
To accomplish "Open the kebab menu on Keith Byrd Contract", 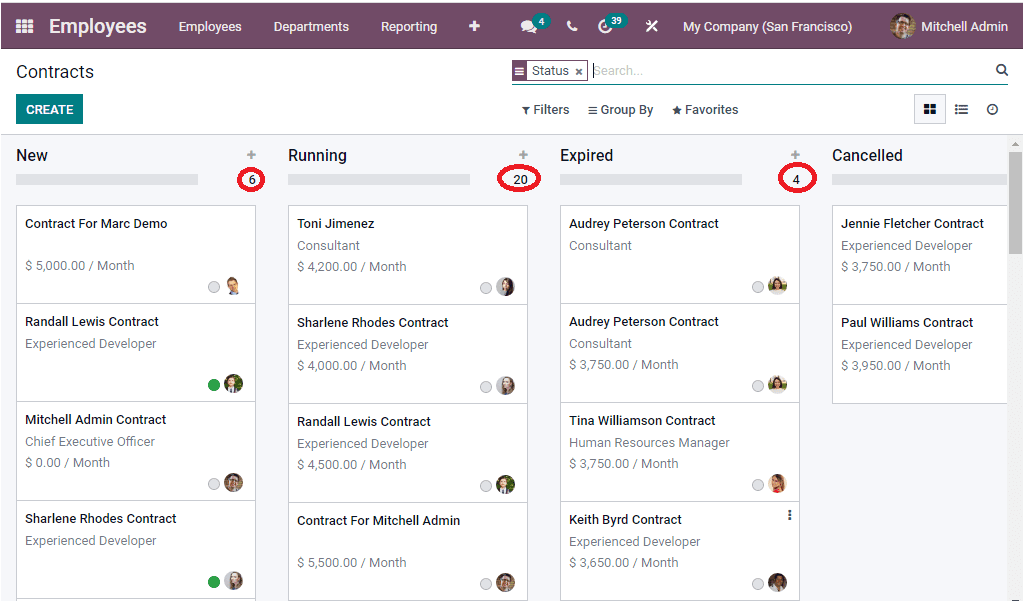I will [x=789, y=514].
